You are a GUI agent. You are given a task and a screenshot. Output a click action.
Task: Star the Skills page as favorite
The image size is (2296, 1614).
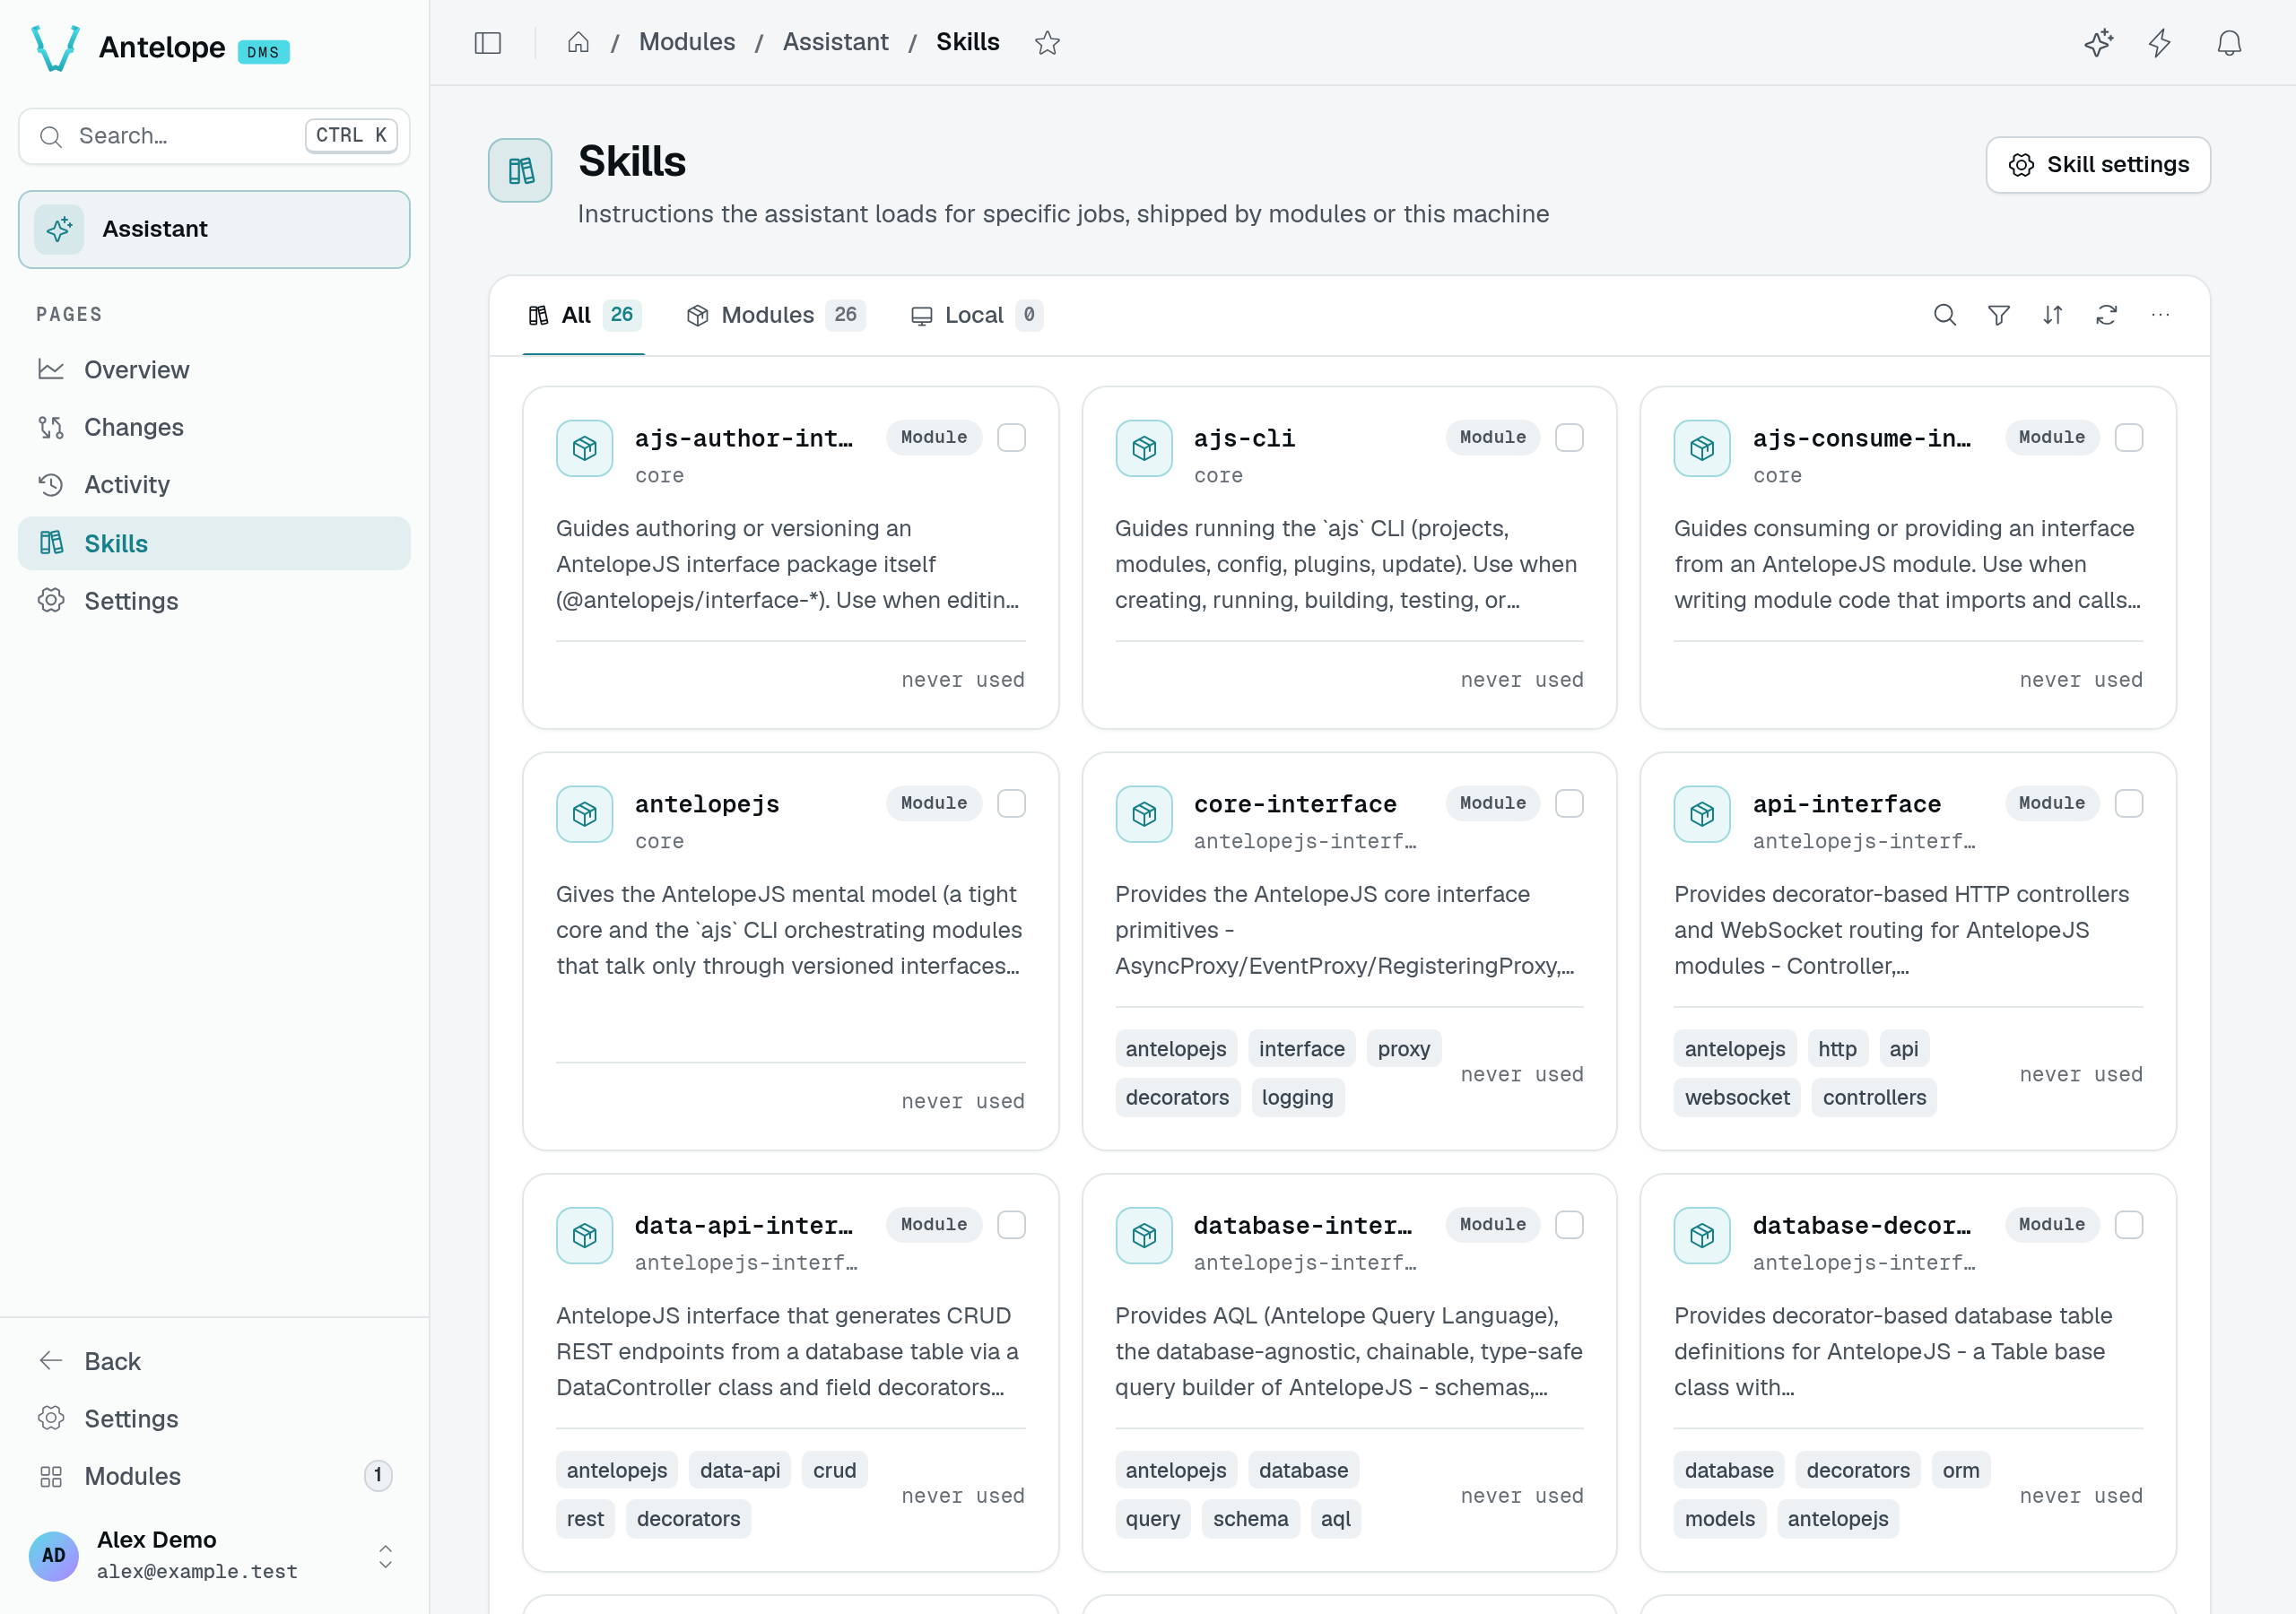click(x=1047, y=42)
